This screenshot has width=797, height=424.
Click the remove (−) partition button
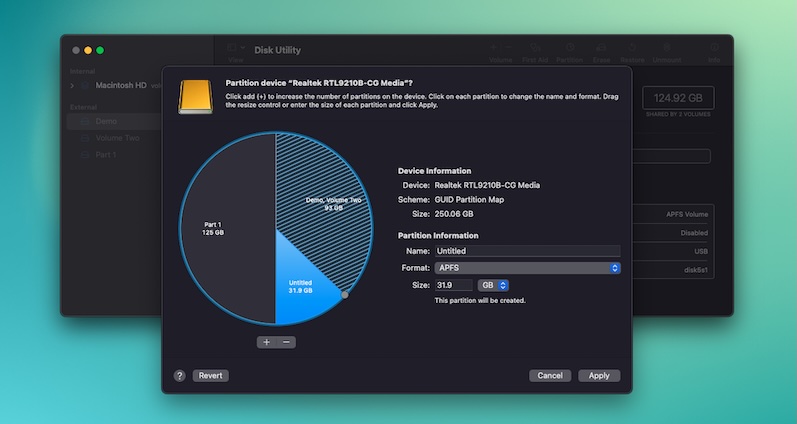point(286,342)
